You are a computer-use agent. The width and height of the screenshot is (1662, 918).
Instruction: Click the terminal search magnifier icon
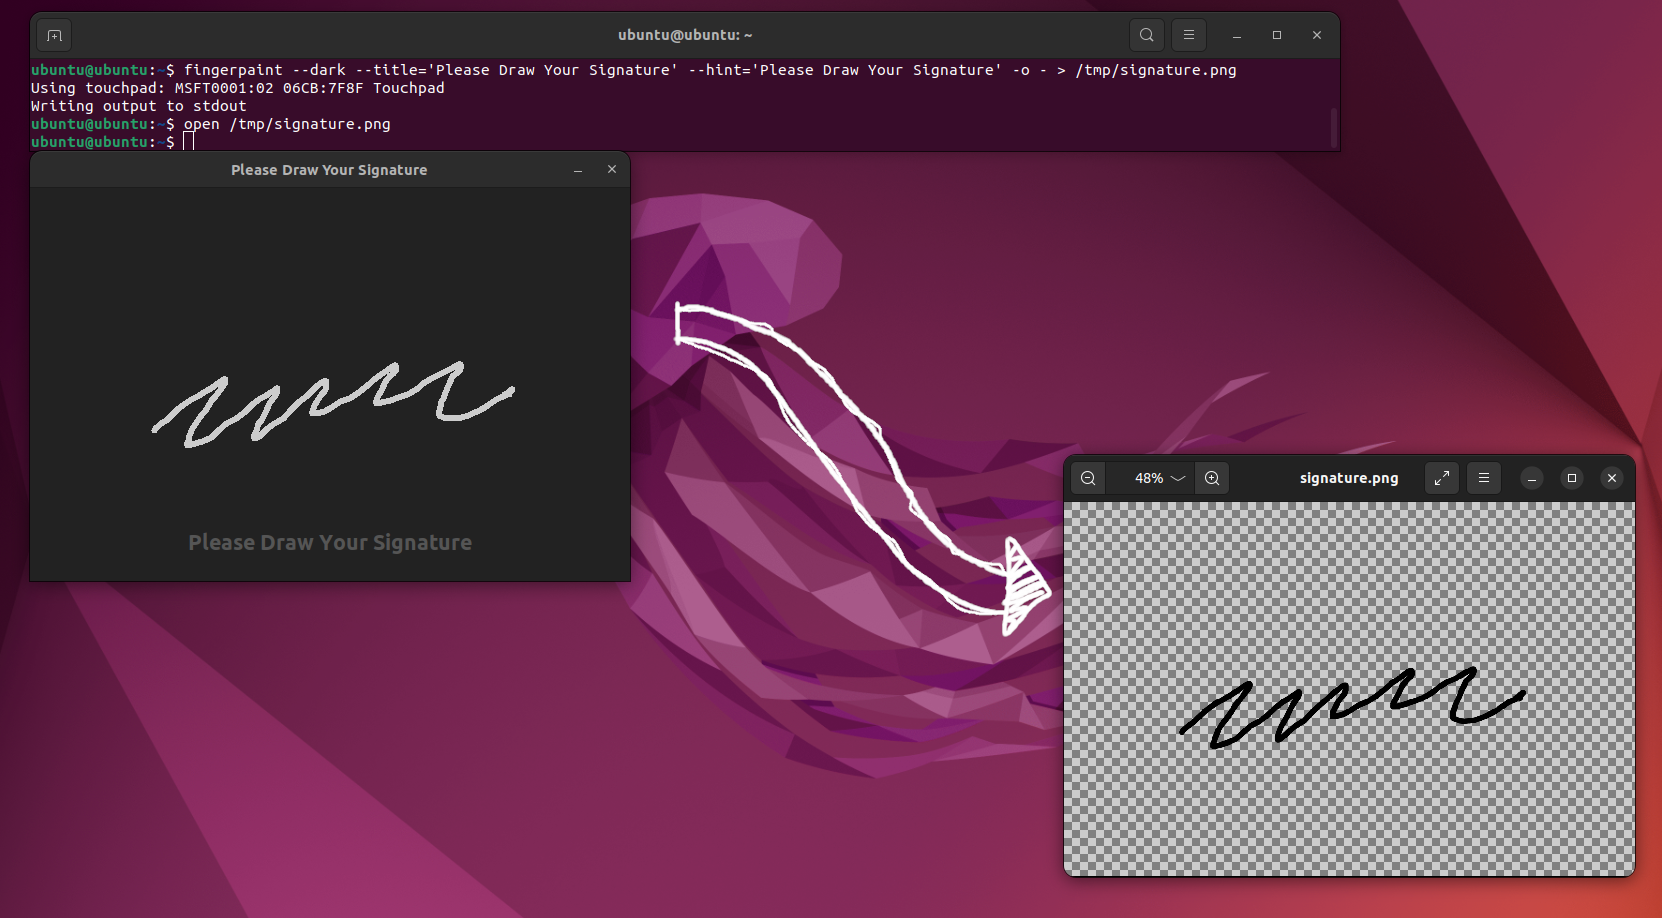[x=1146, y=34]
